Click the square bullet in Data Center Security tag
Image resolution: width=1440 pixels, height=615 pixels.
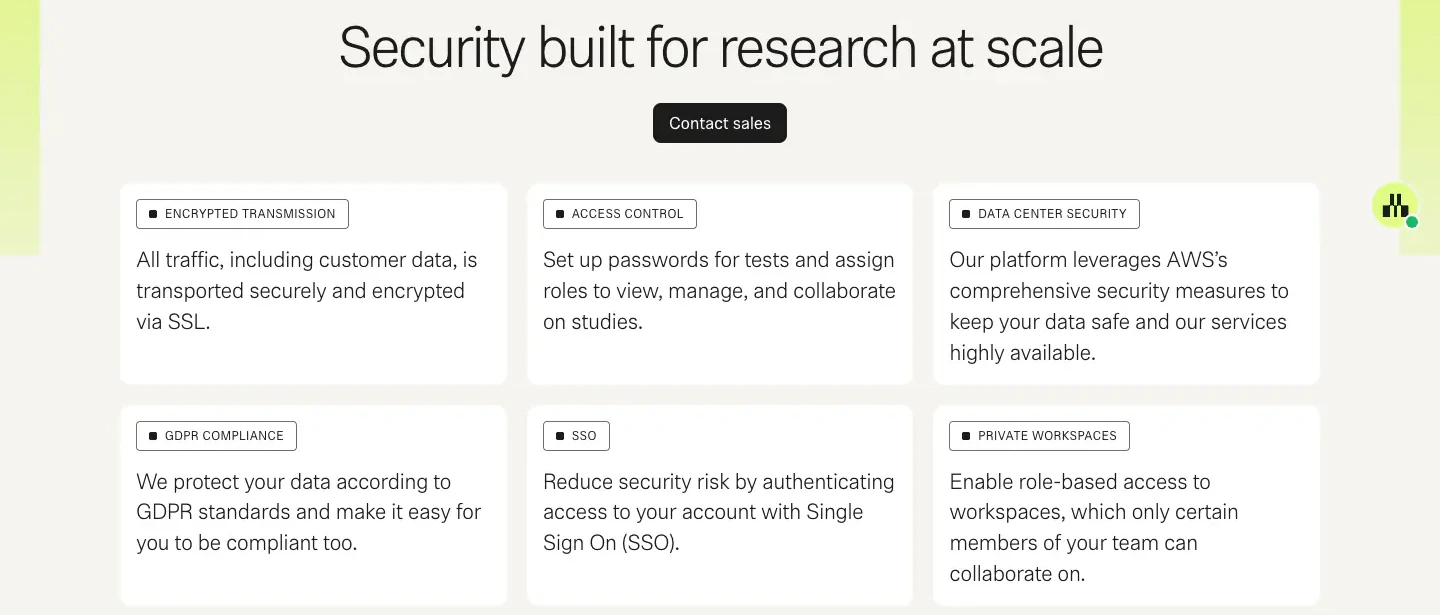[966, 214]
